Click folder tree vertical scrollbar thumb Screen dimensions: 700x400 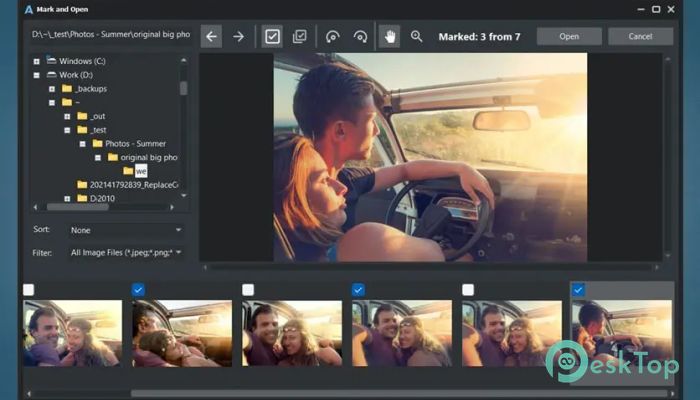pos(183,88)
